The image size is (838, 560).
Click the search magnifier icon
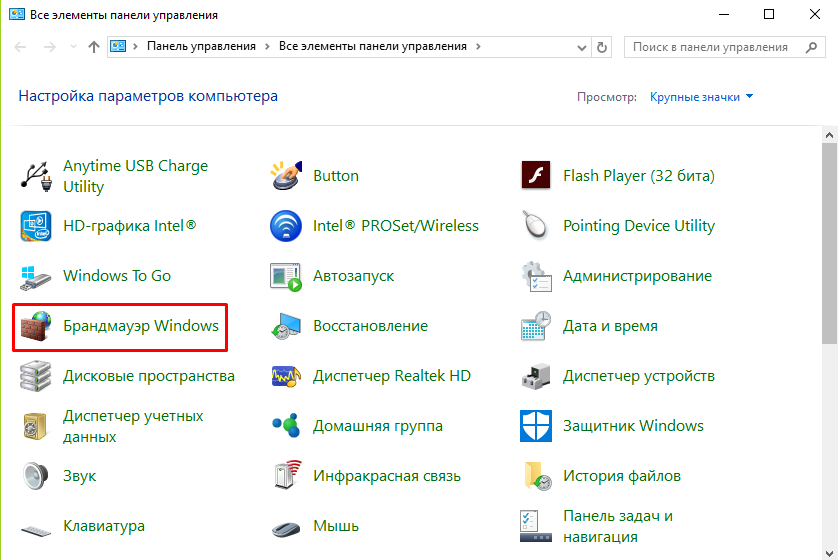811,47
